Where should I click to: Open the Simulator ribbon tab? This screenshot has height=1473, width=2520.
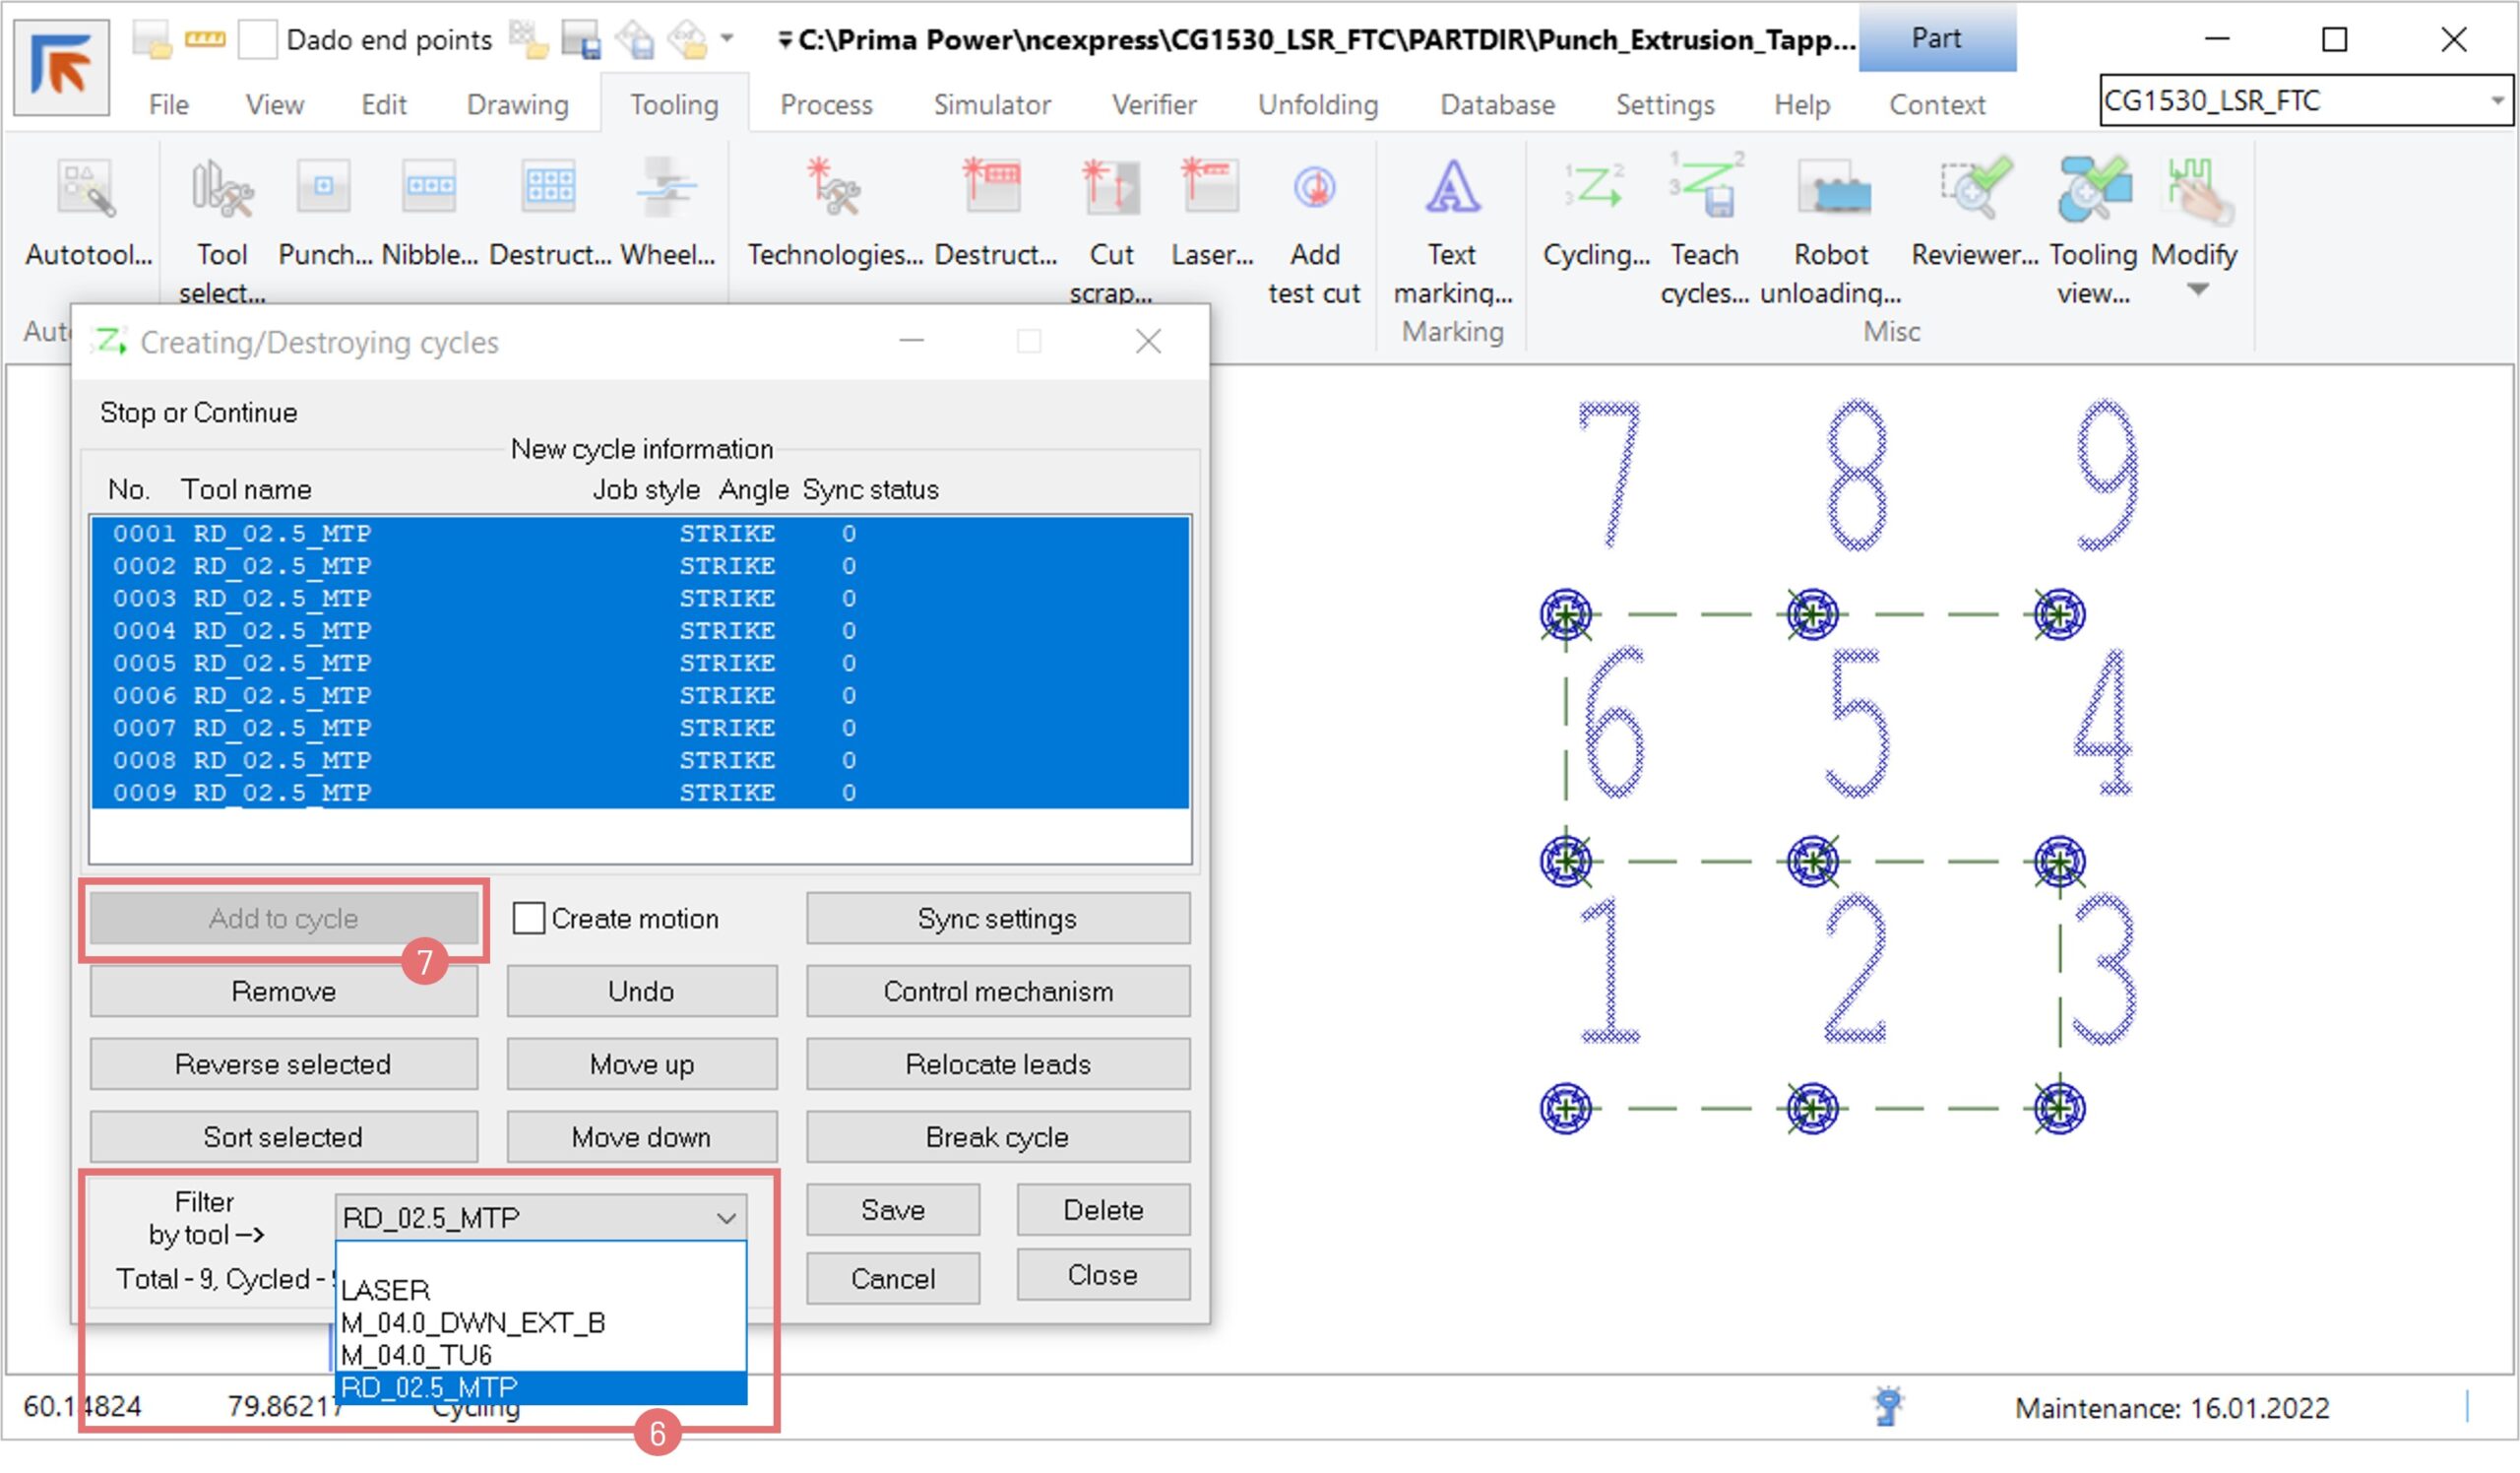tap(991, 105)
